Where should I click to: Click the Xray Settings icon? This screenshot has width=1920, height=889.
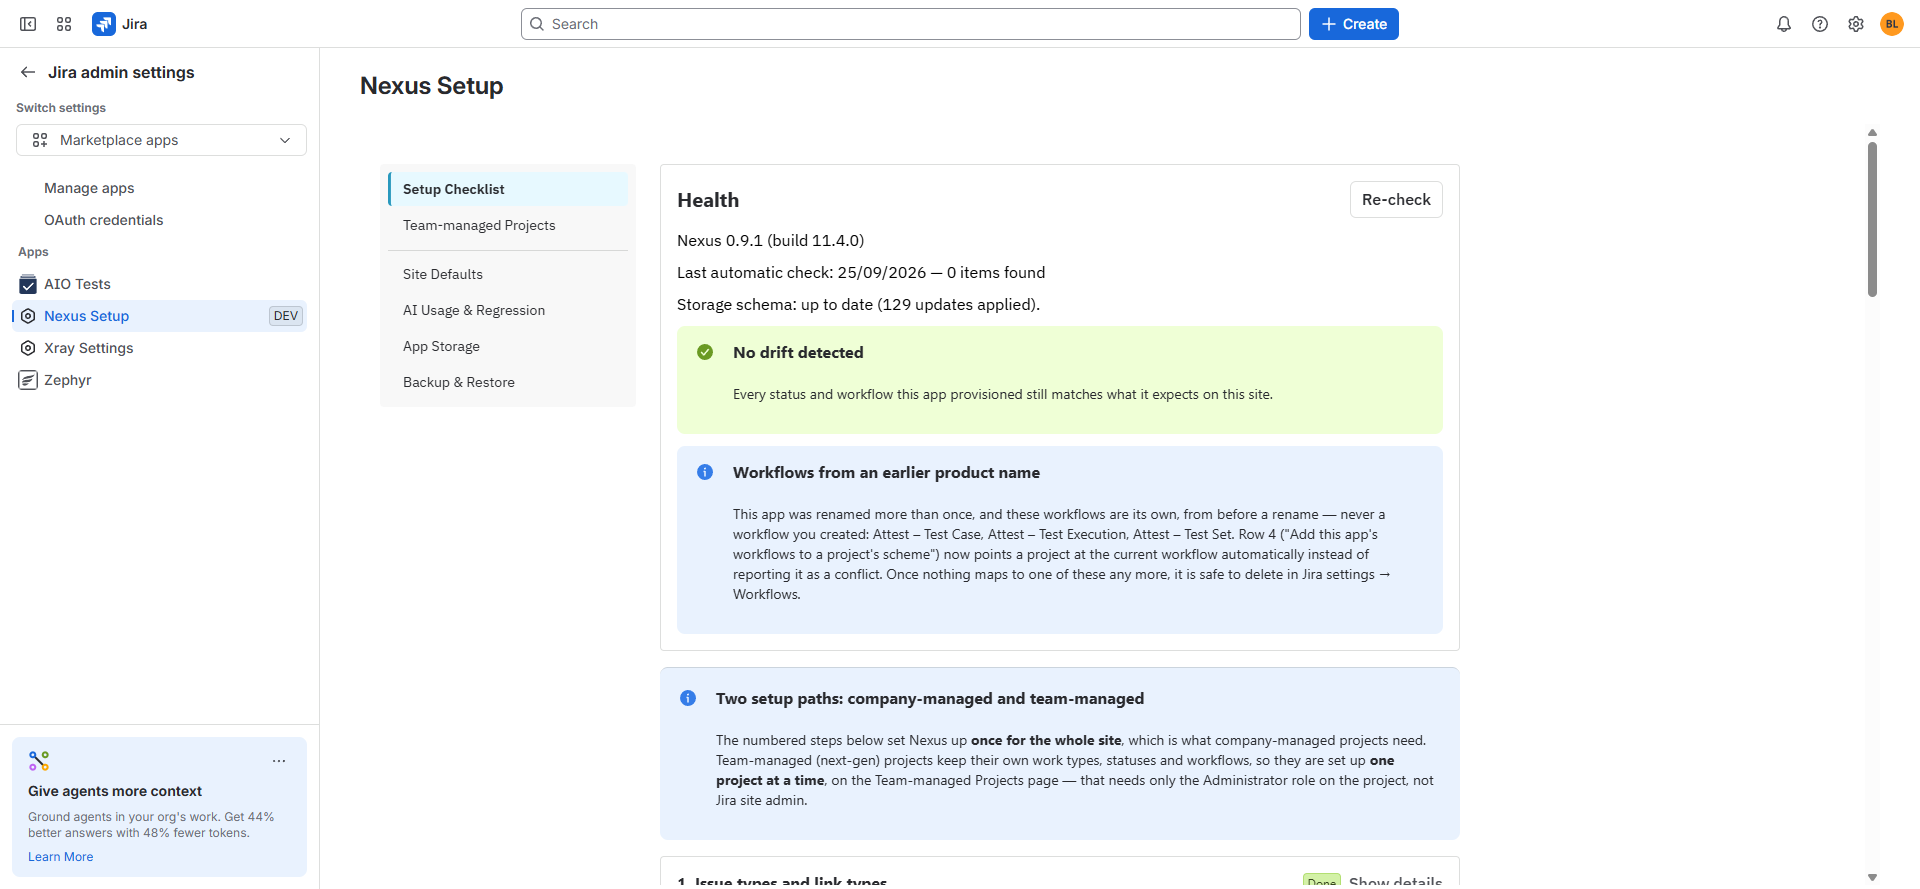click(x=28, y=348)
